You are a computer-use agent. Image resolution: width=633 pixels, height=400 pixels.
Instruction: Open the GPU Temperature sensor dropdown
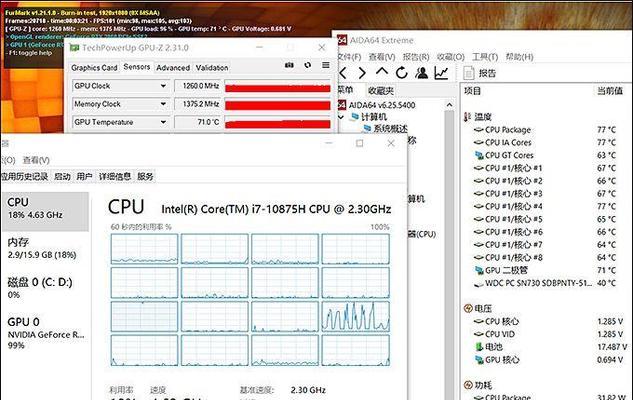click(163, 122)
